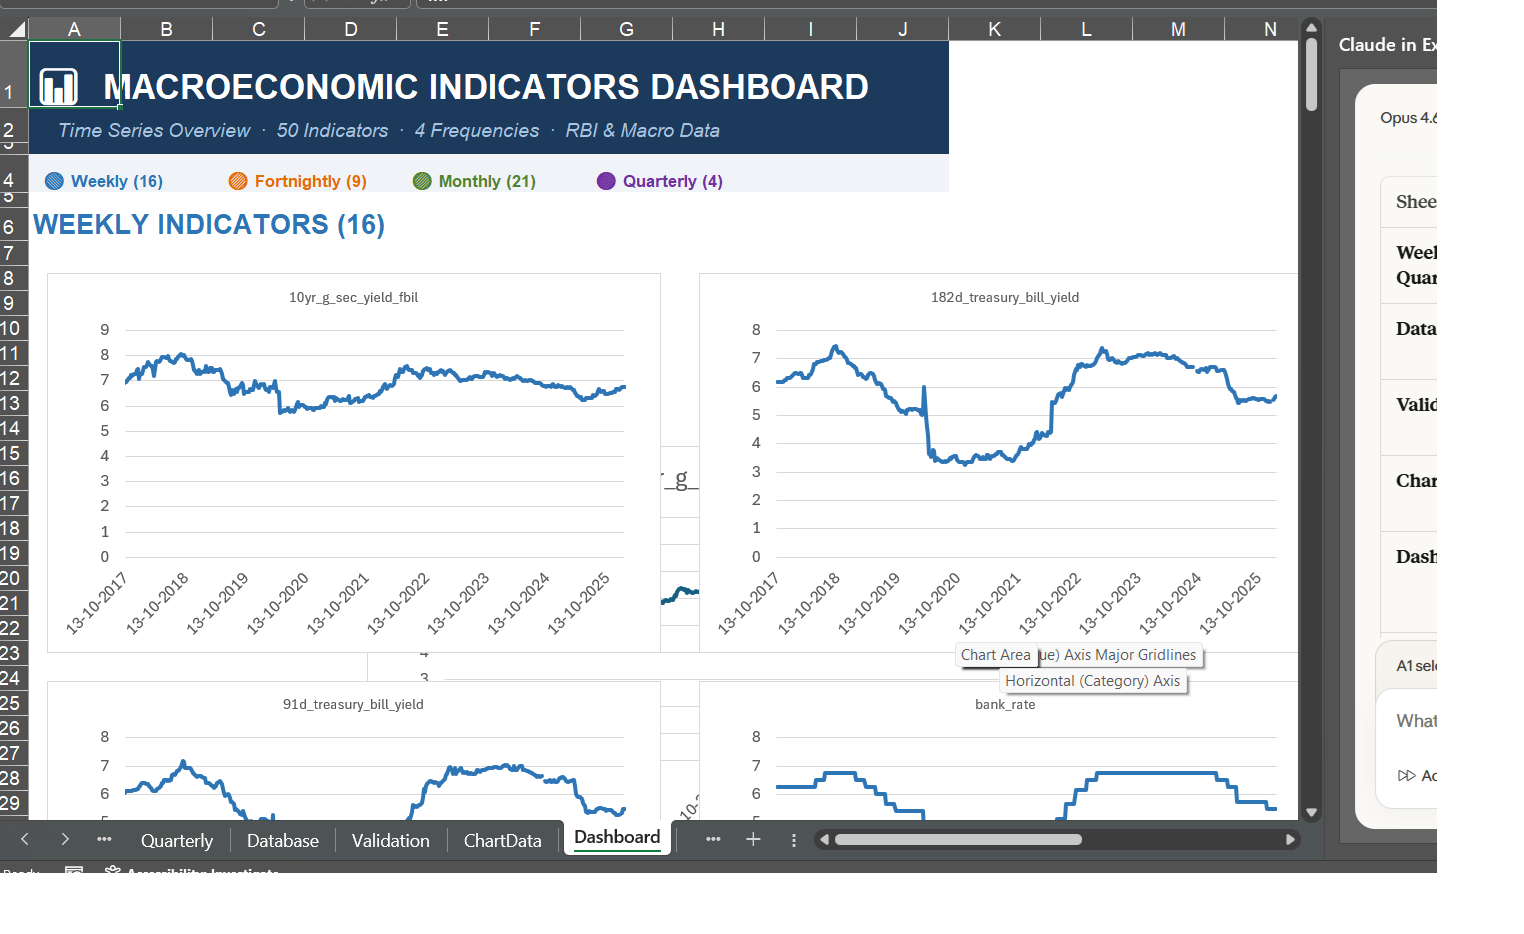Click the orange Fortnightly circle icon
Screen dimensions: 1524x934
tap(238, 181)
